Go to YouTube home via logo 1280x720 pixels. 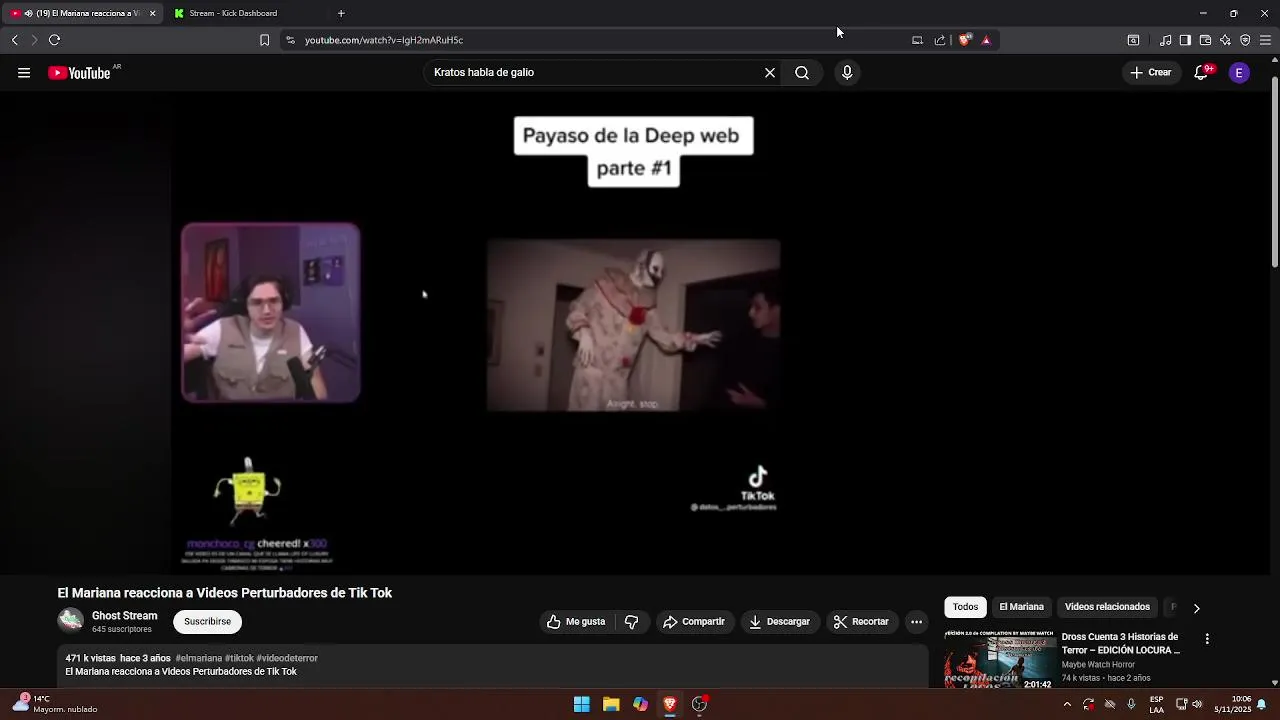80,73
